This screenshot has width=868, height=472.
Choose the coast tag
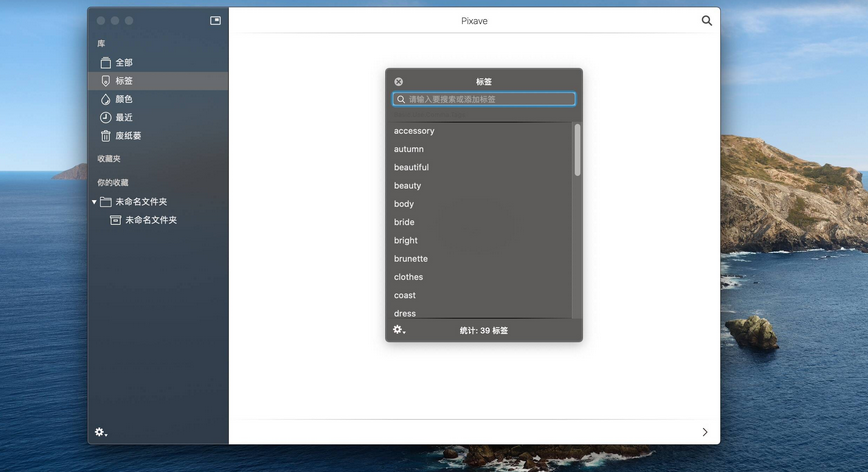pyautogui.click(x=405, y=295)
